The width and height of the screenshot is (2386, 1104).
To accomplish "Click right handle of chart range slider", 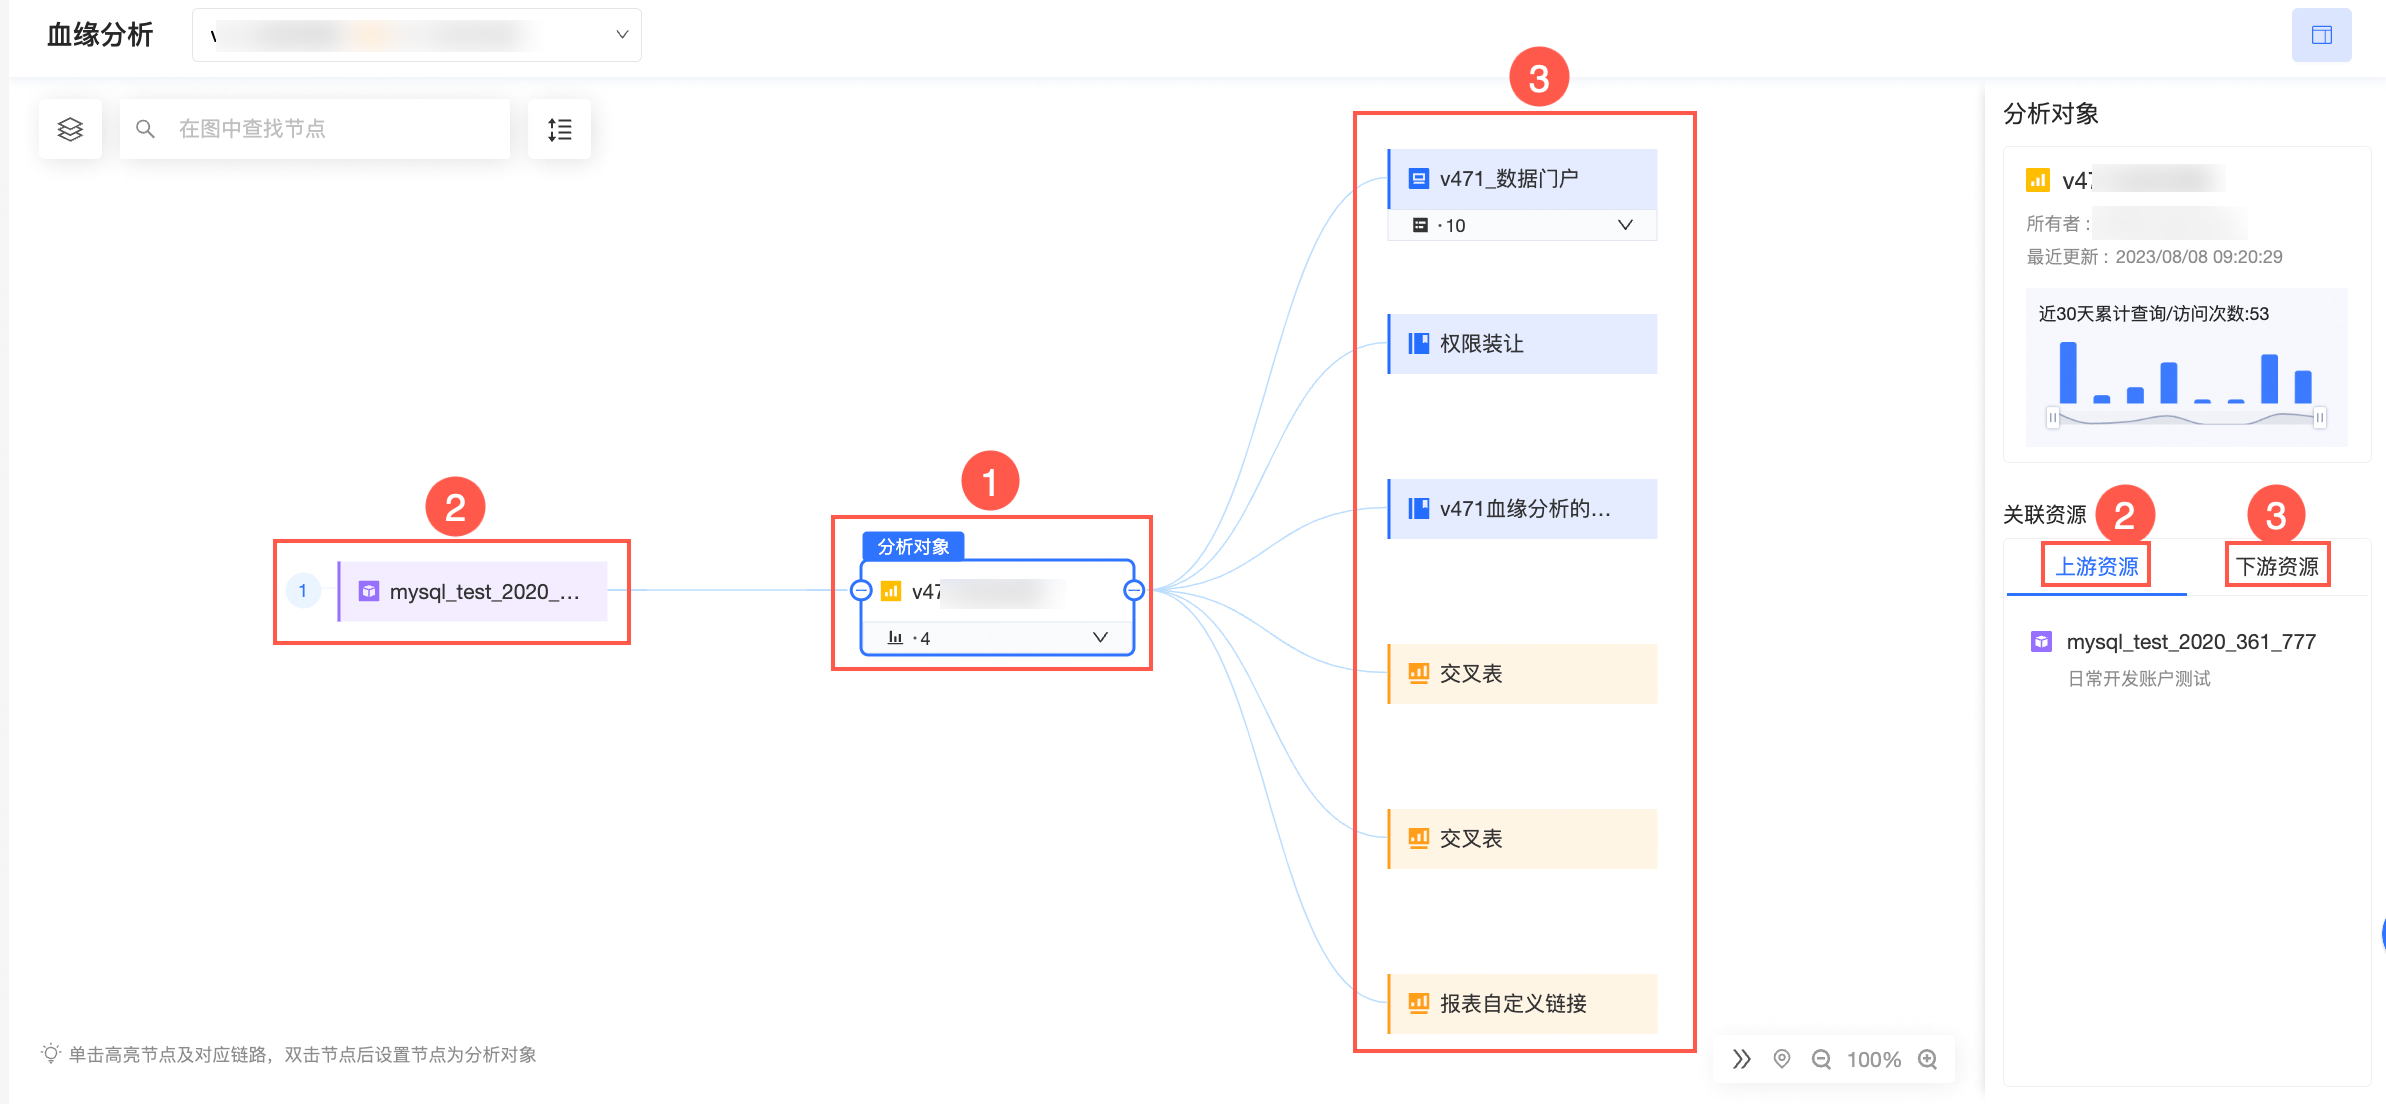I will (2319, 417).
